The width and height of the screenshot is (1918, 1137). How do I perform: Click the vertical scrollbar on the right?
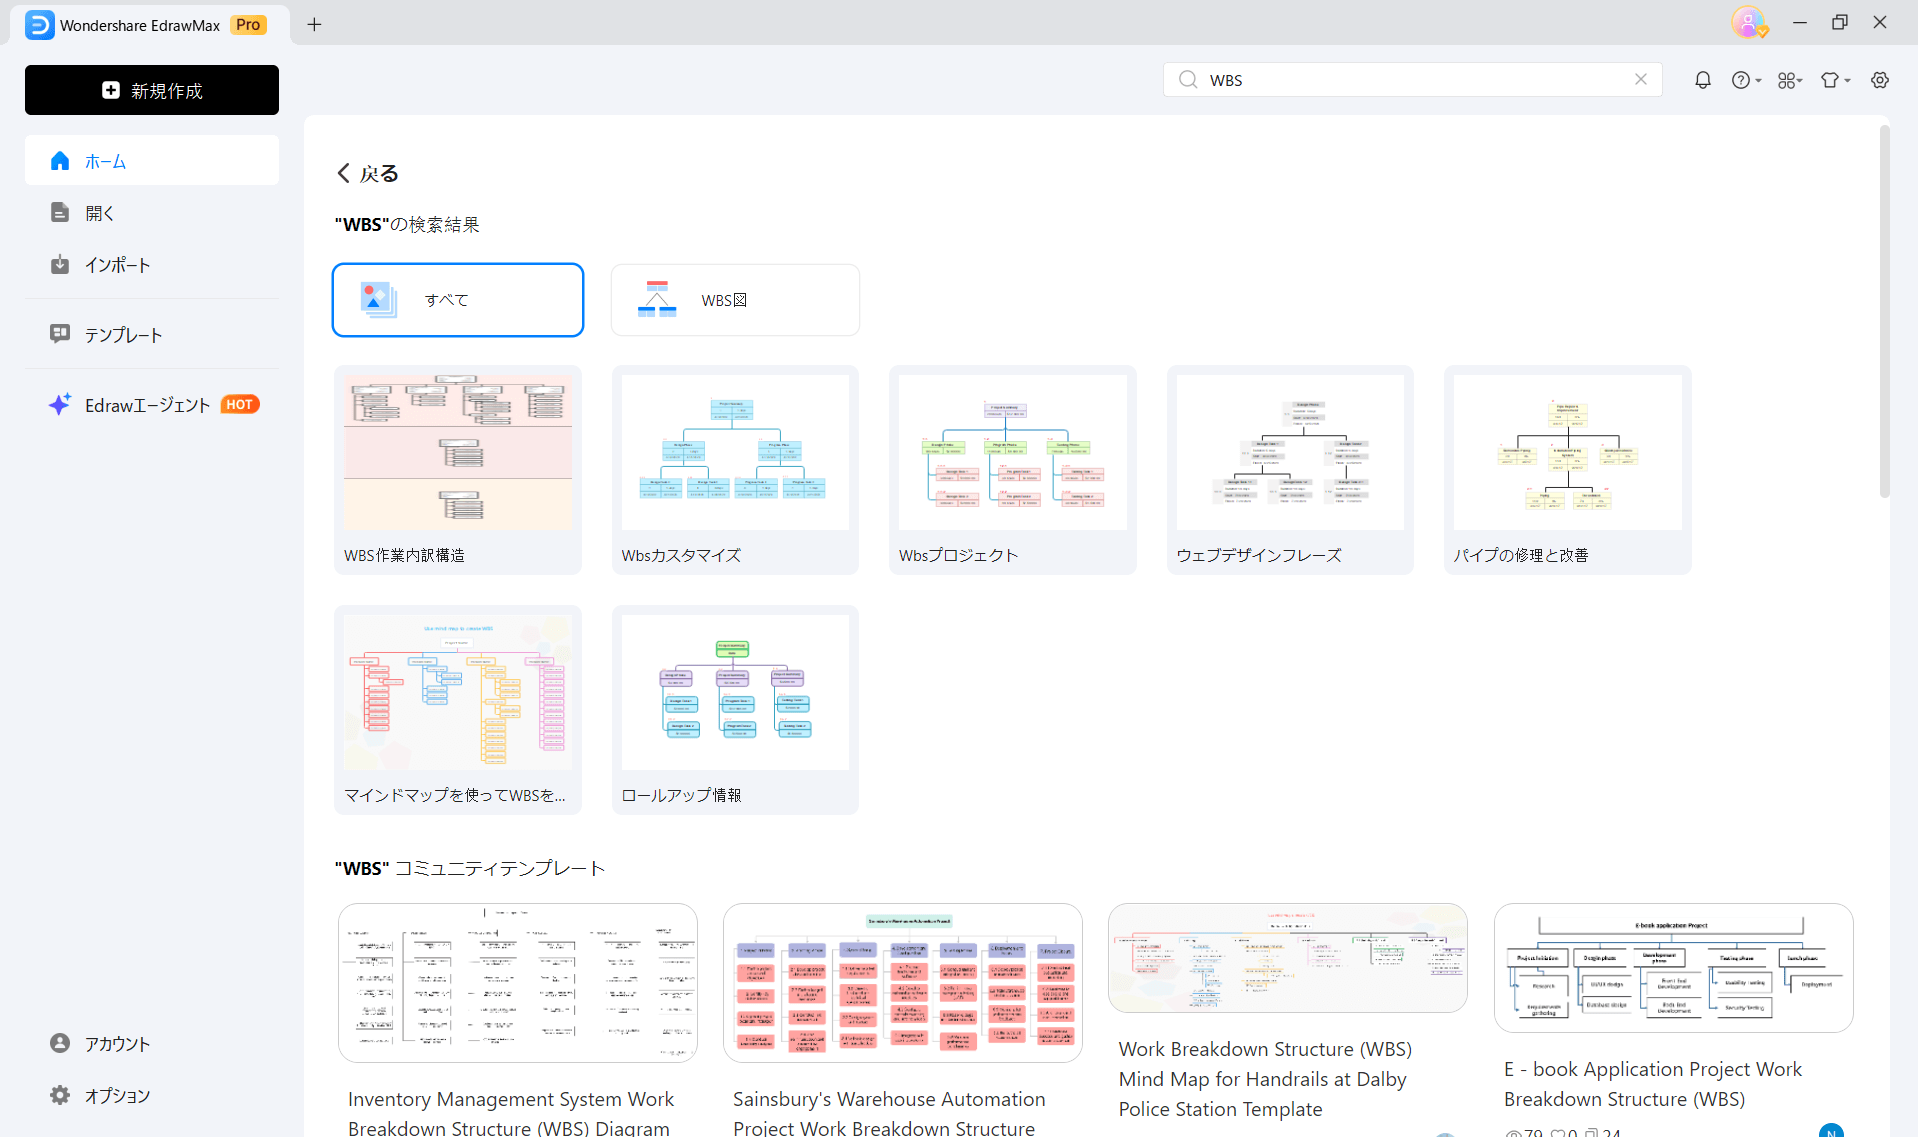(x=1884, y=312)
